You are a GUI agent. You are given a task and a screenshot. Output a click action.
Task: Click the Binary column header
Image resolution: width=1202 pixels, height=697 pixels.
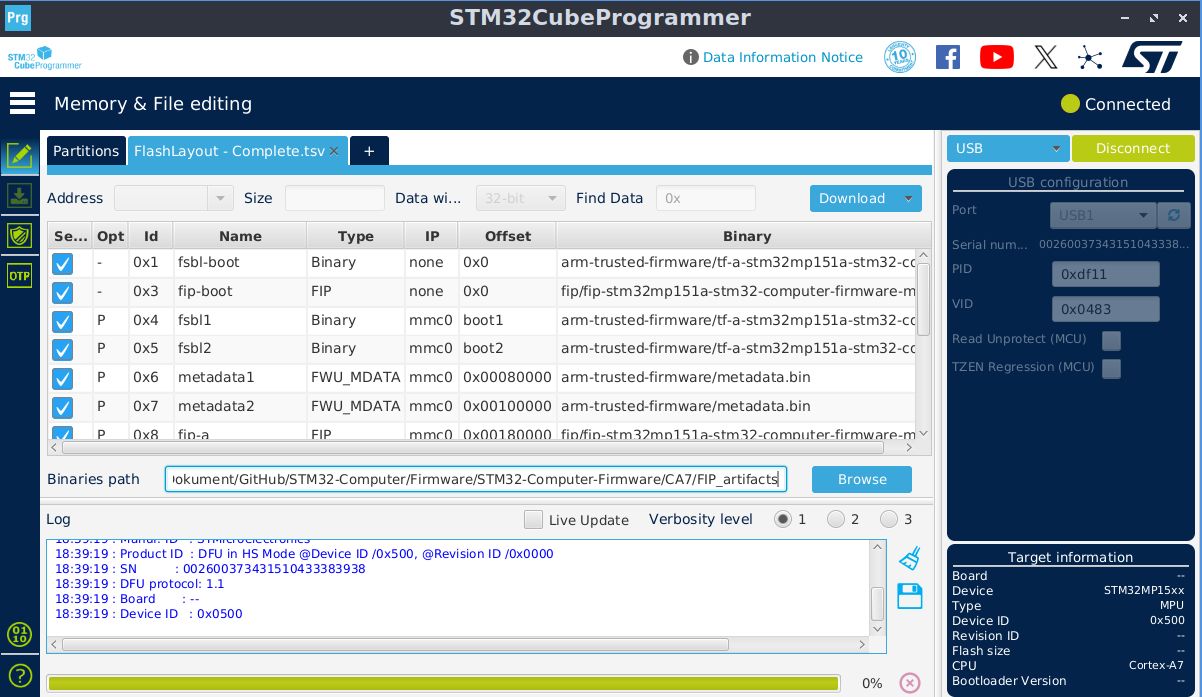pos(746,236)
